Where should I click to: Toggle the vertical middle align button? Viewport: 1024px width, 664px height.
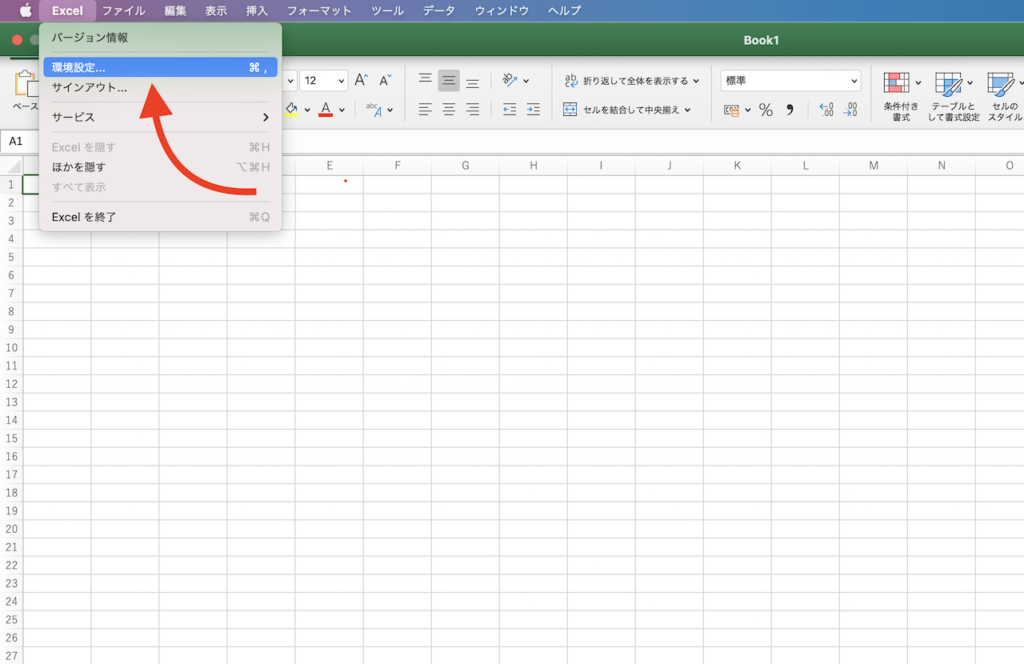click(449, 81)
